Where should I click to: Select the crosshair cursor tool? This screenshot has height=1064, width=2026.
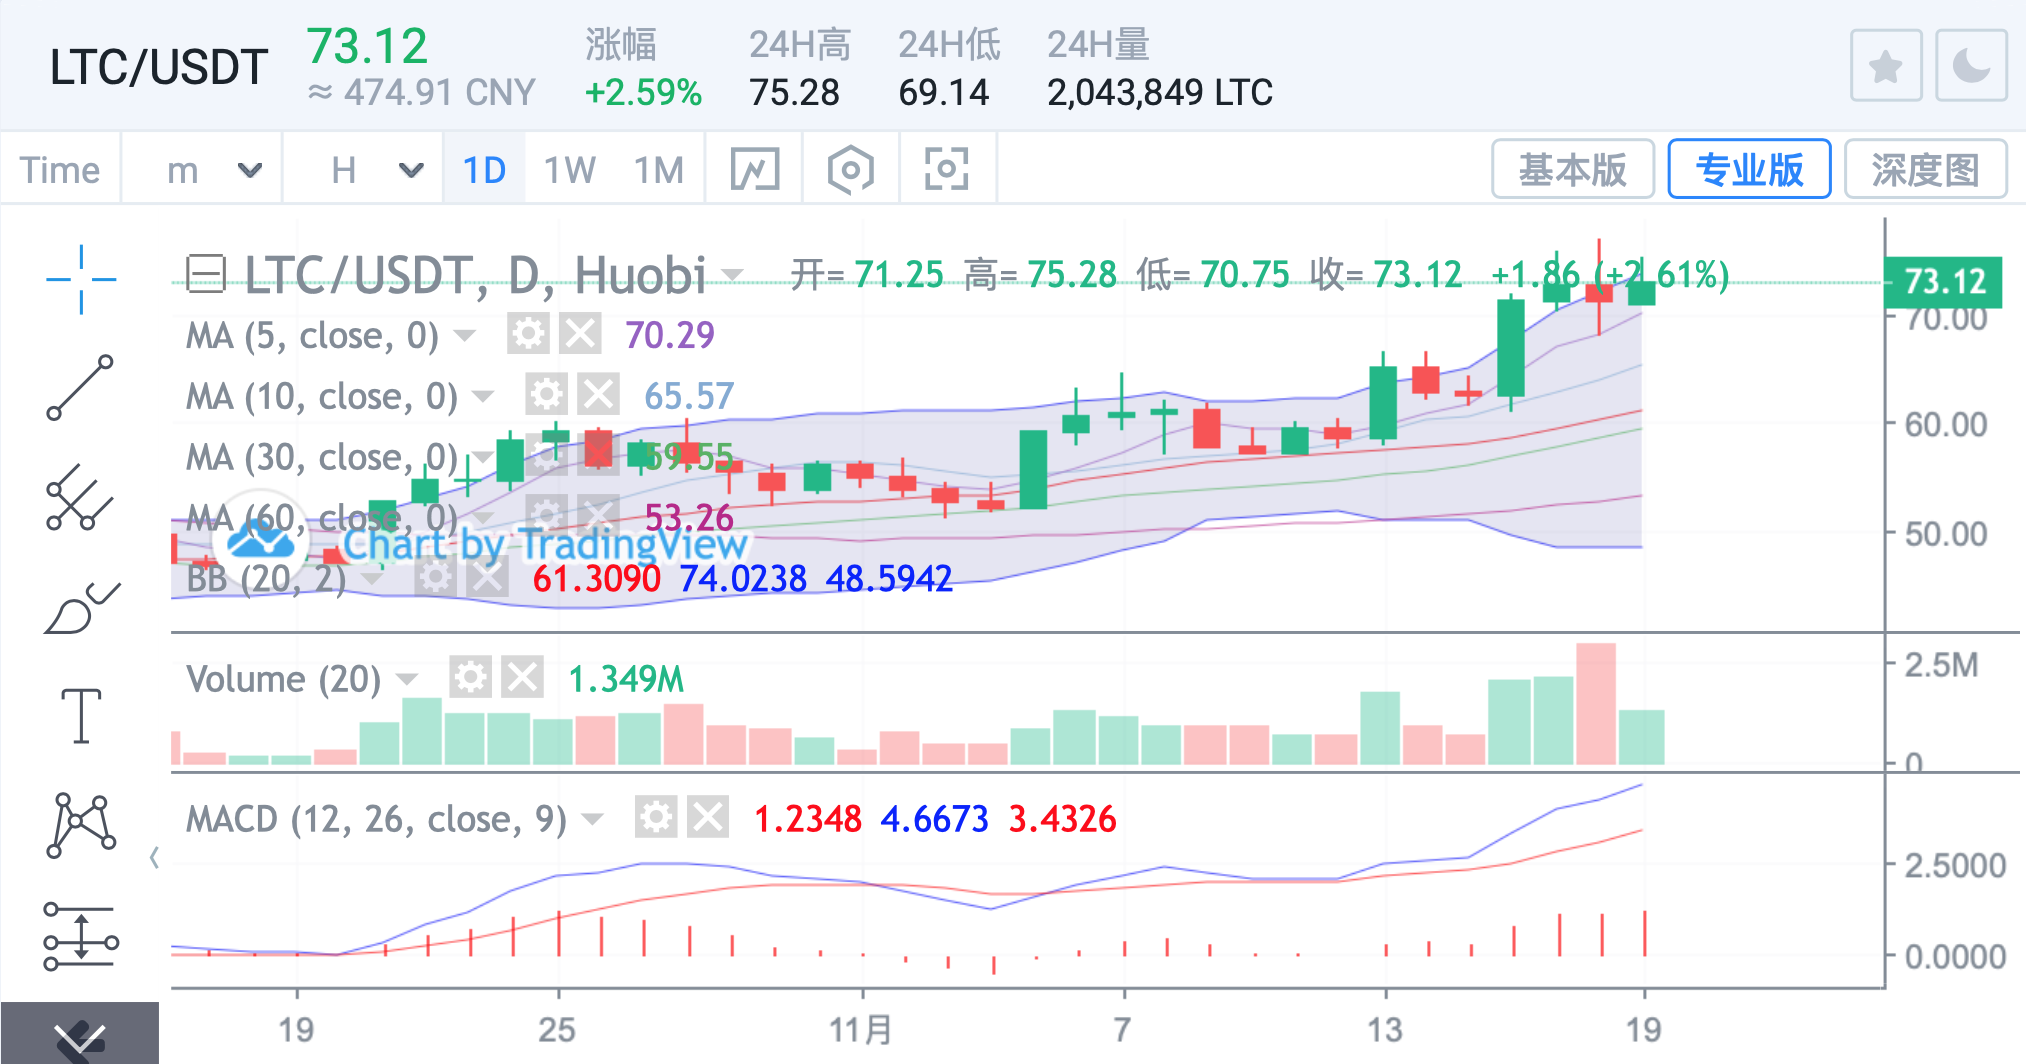[81, 279]
